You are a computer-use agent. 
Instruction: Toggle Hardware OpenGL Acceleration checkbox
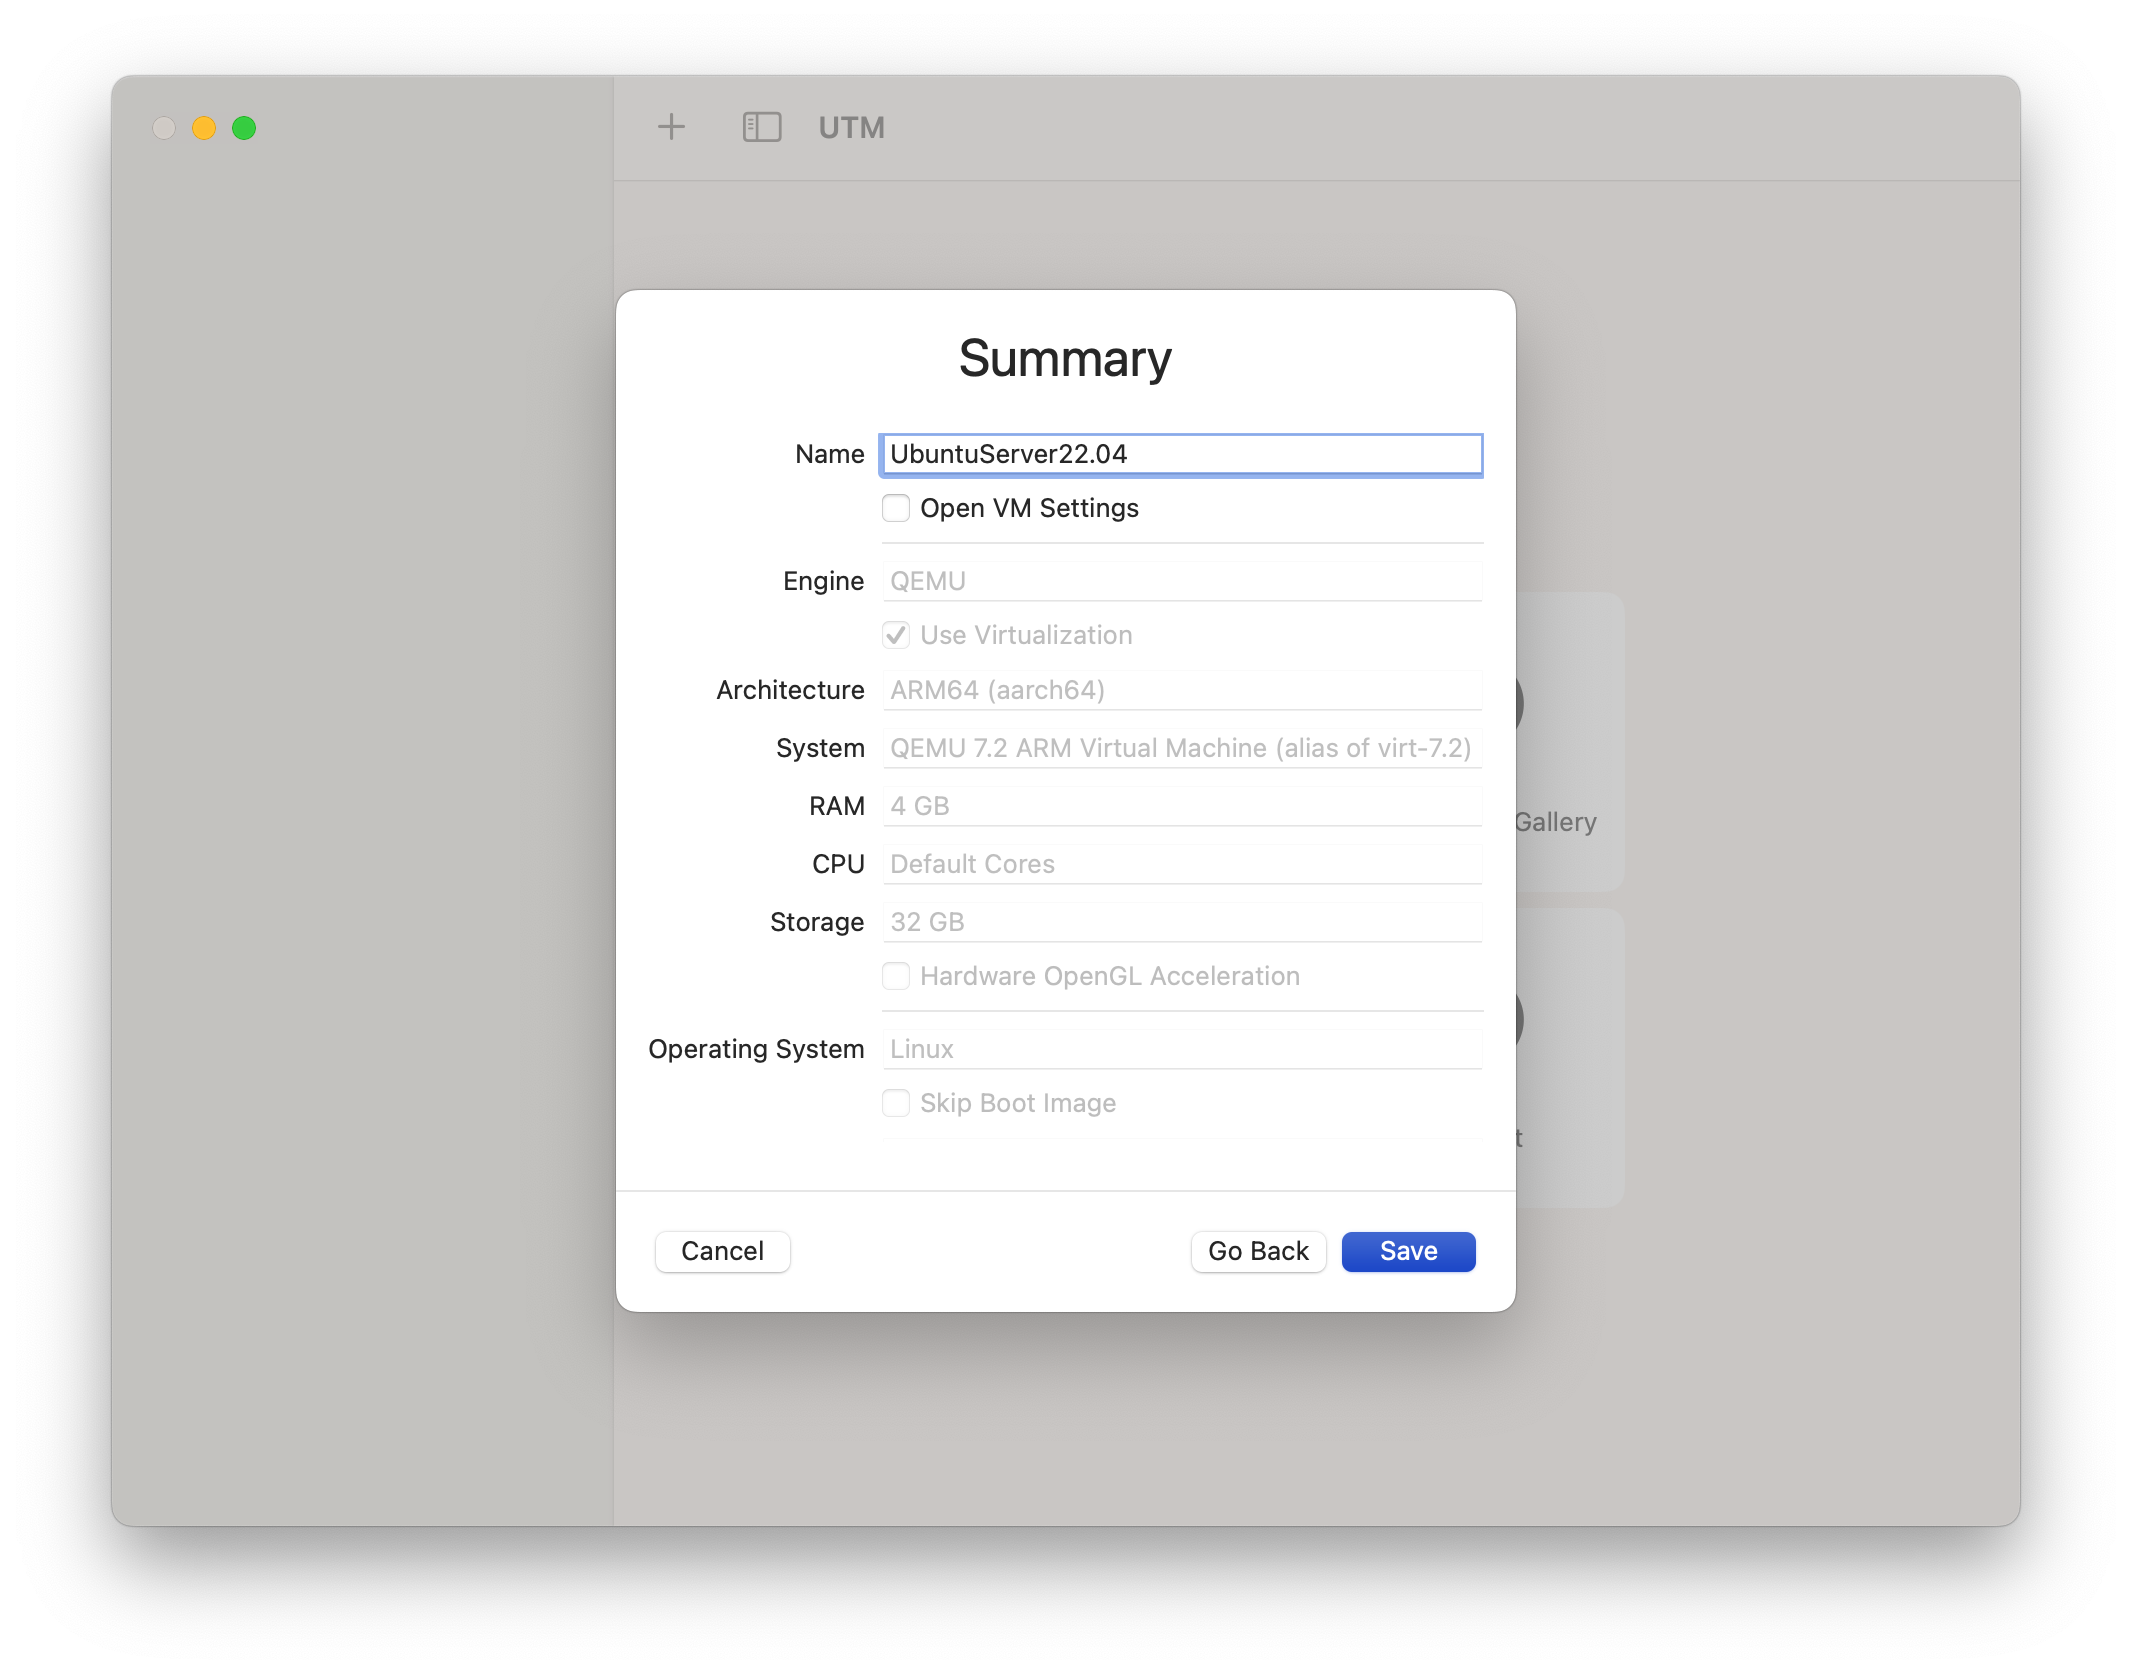[896, 976]
